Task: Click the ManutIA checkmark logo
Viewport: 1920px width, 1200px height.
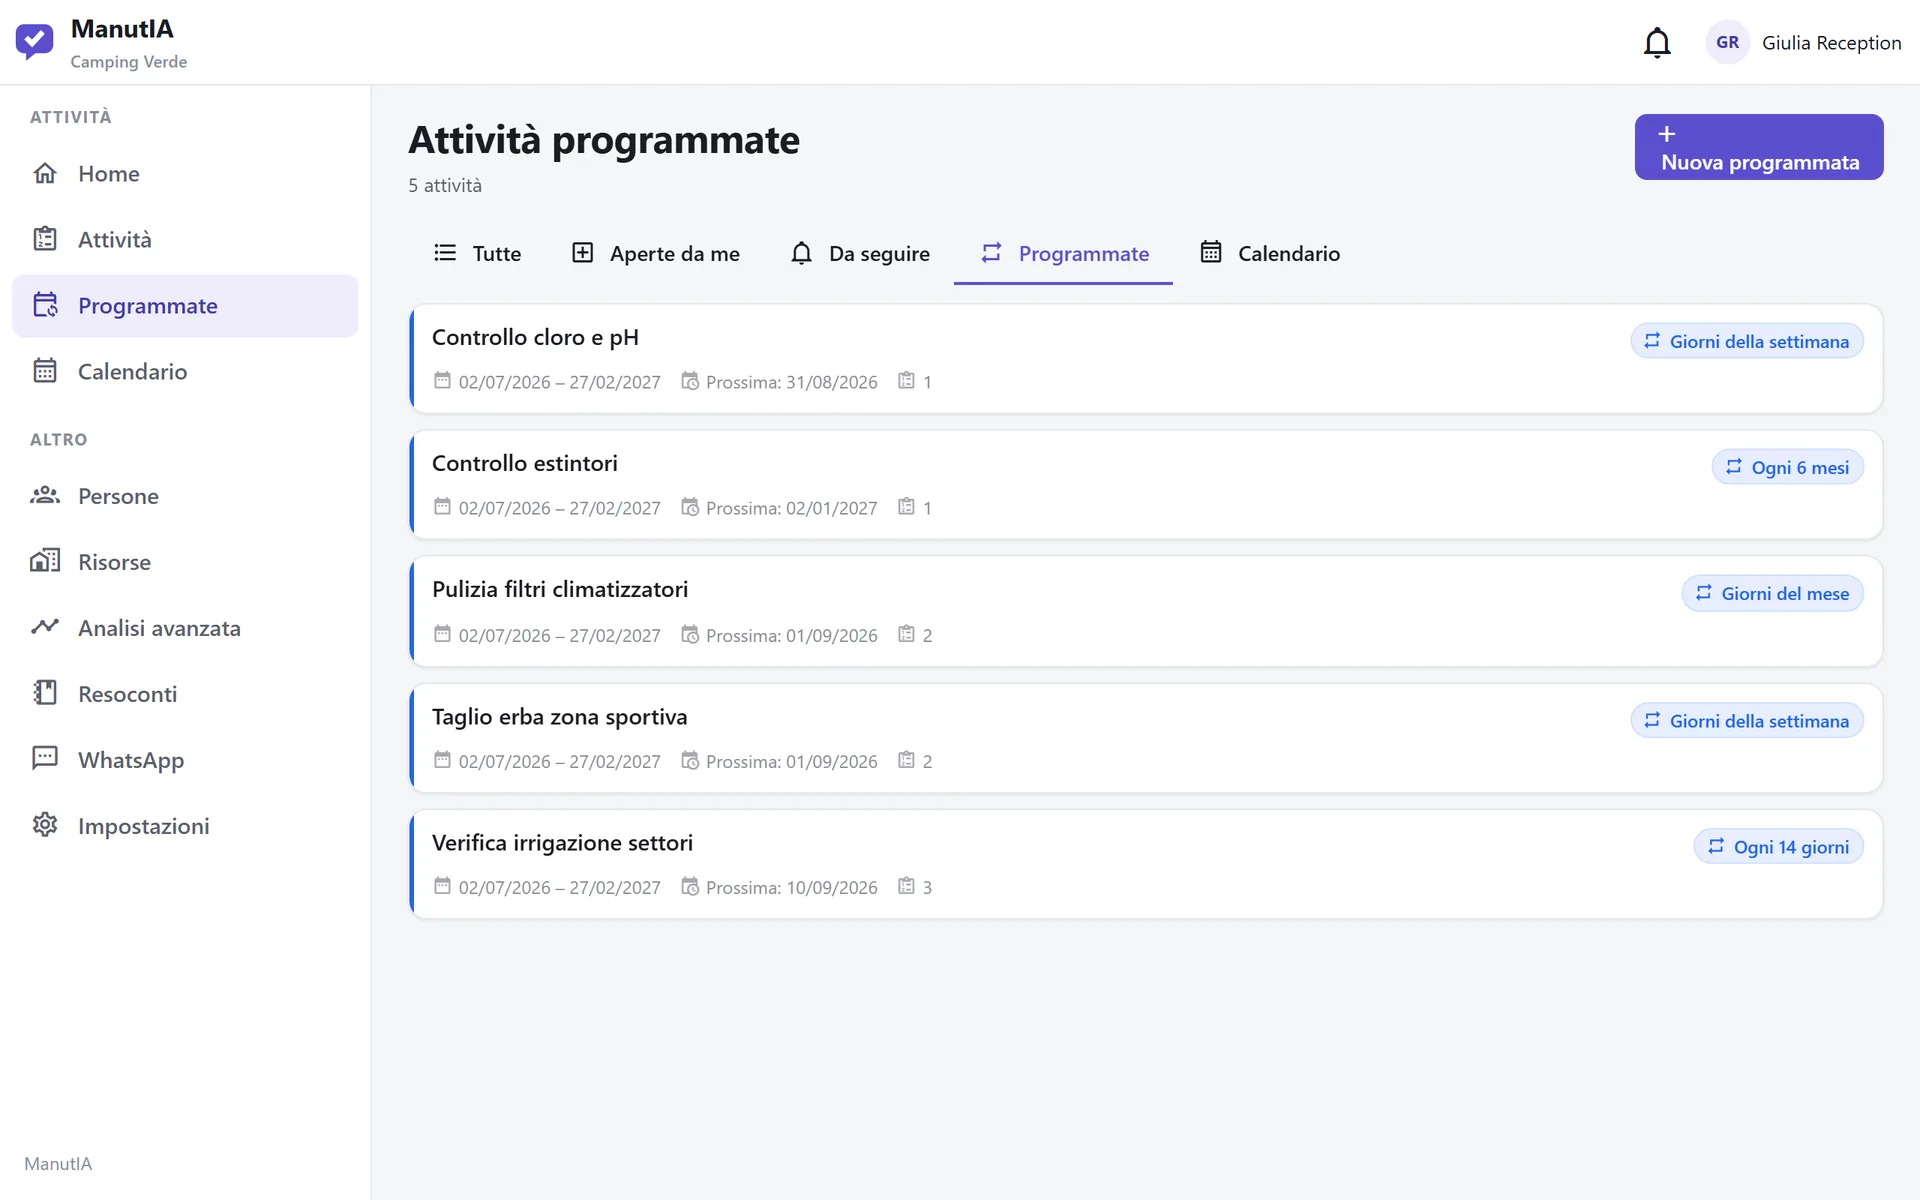Action: coord(34,42)
